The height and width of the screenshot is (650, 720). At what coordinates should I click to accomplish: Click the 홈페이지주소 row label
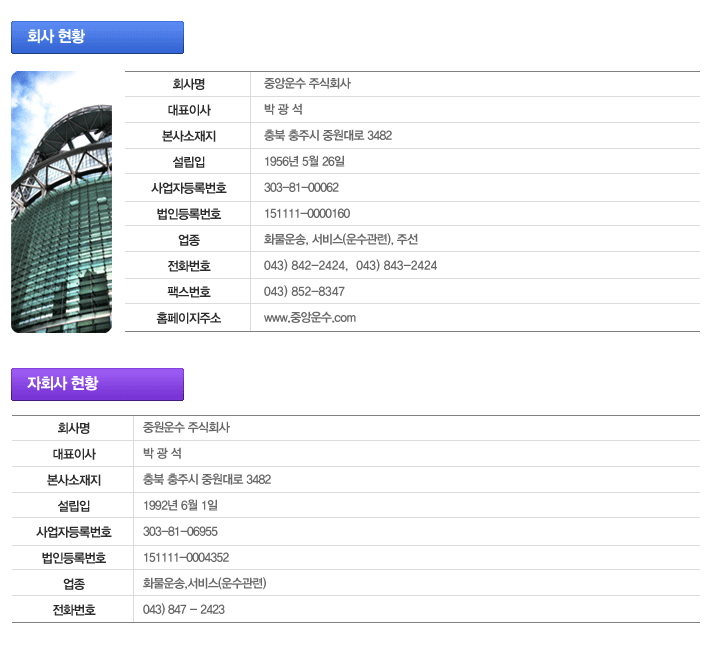[x=188, y=318]
